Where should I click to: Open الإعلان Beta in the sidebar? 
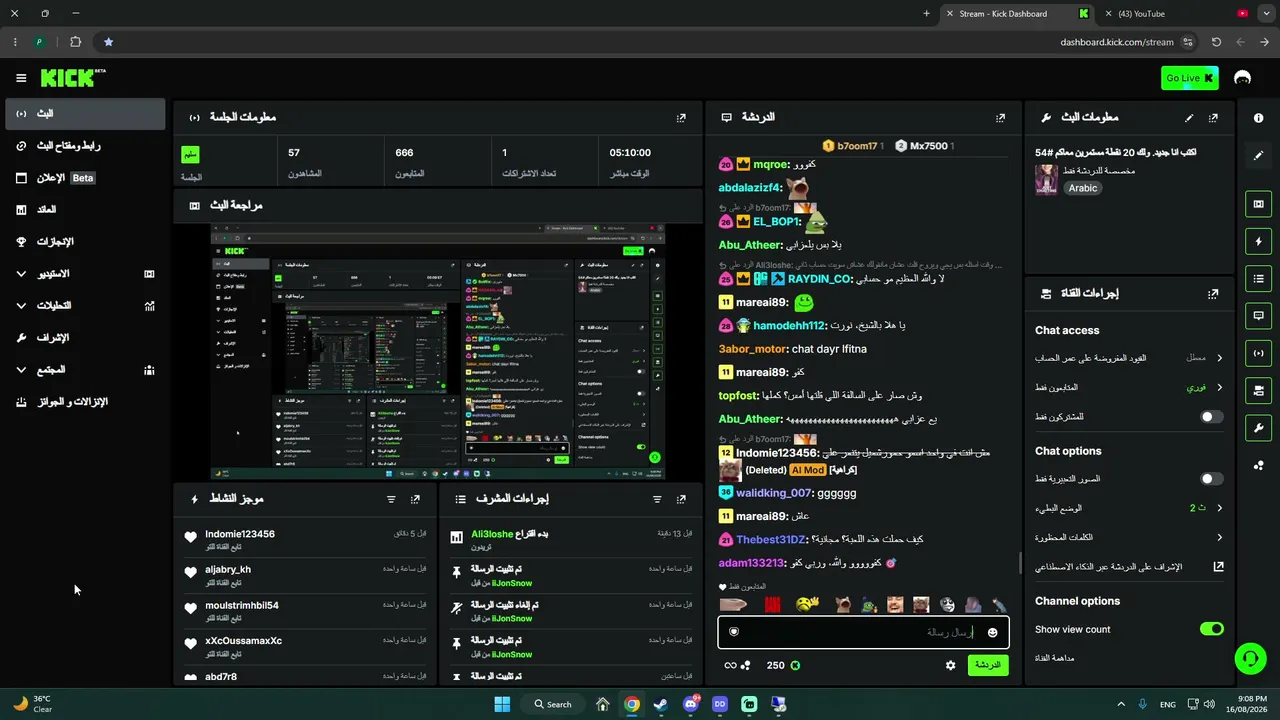[x=85, y=177]
